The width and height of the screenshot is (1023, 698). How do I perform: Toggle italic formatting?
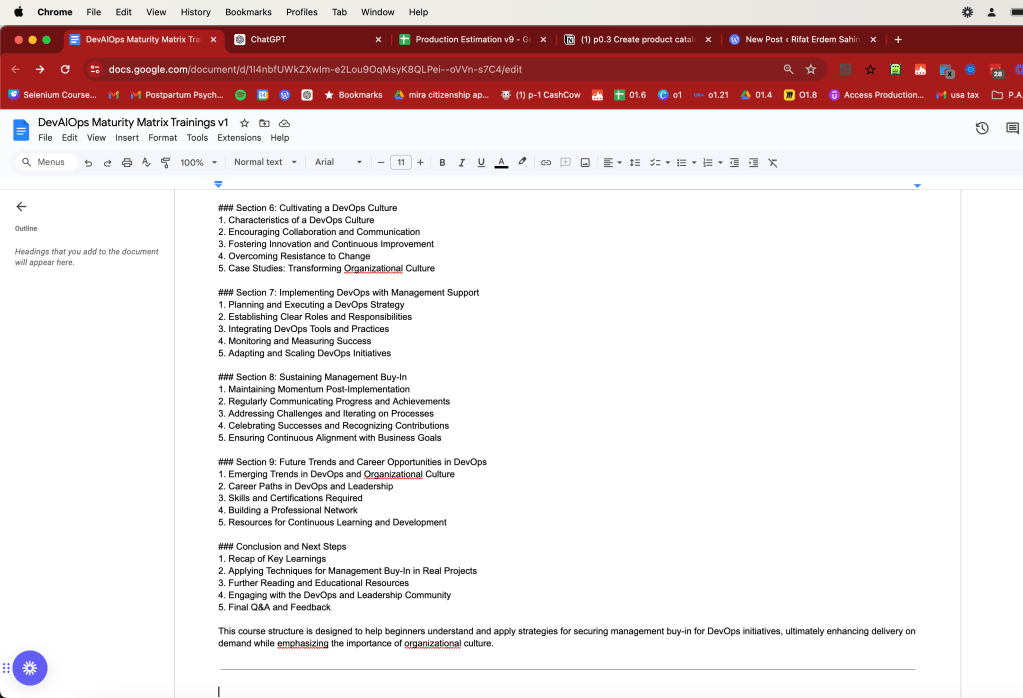(x=461, y=162)
